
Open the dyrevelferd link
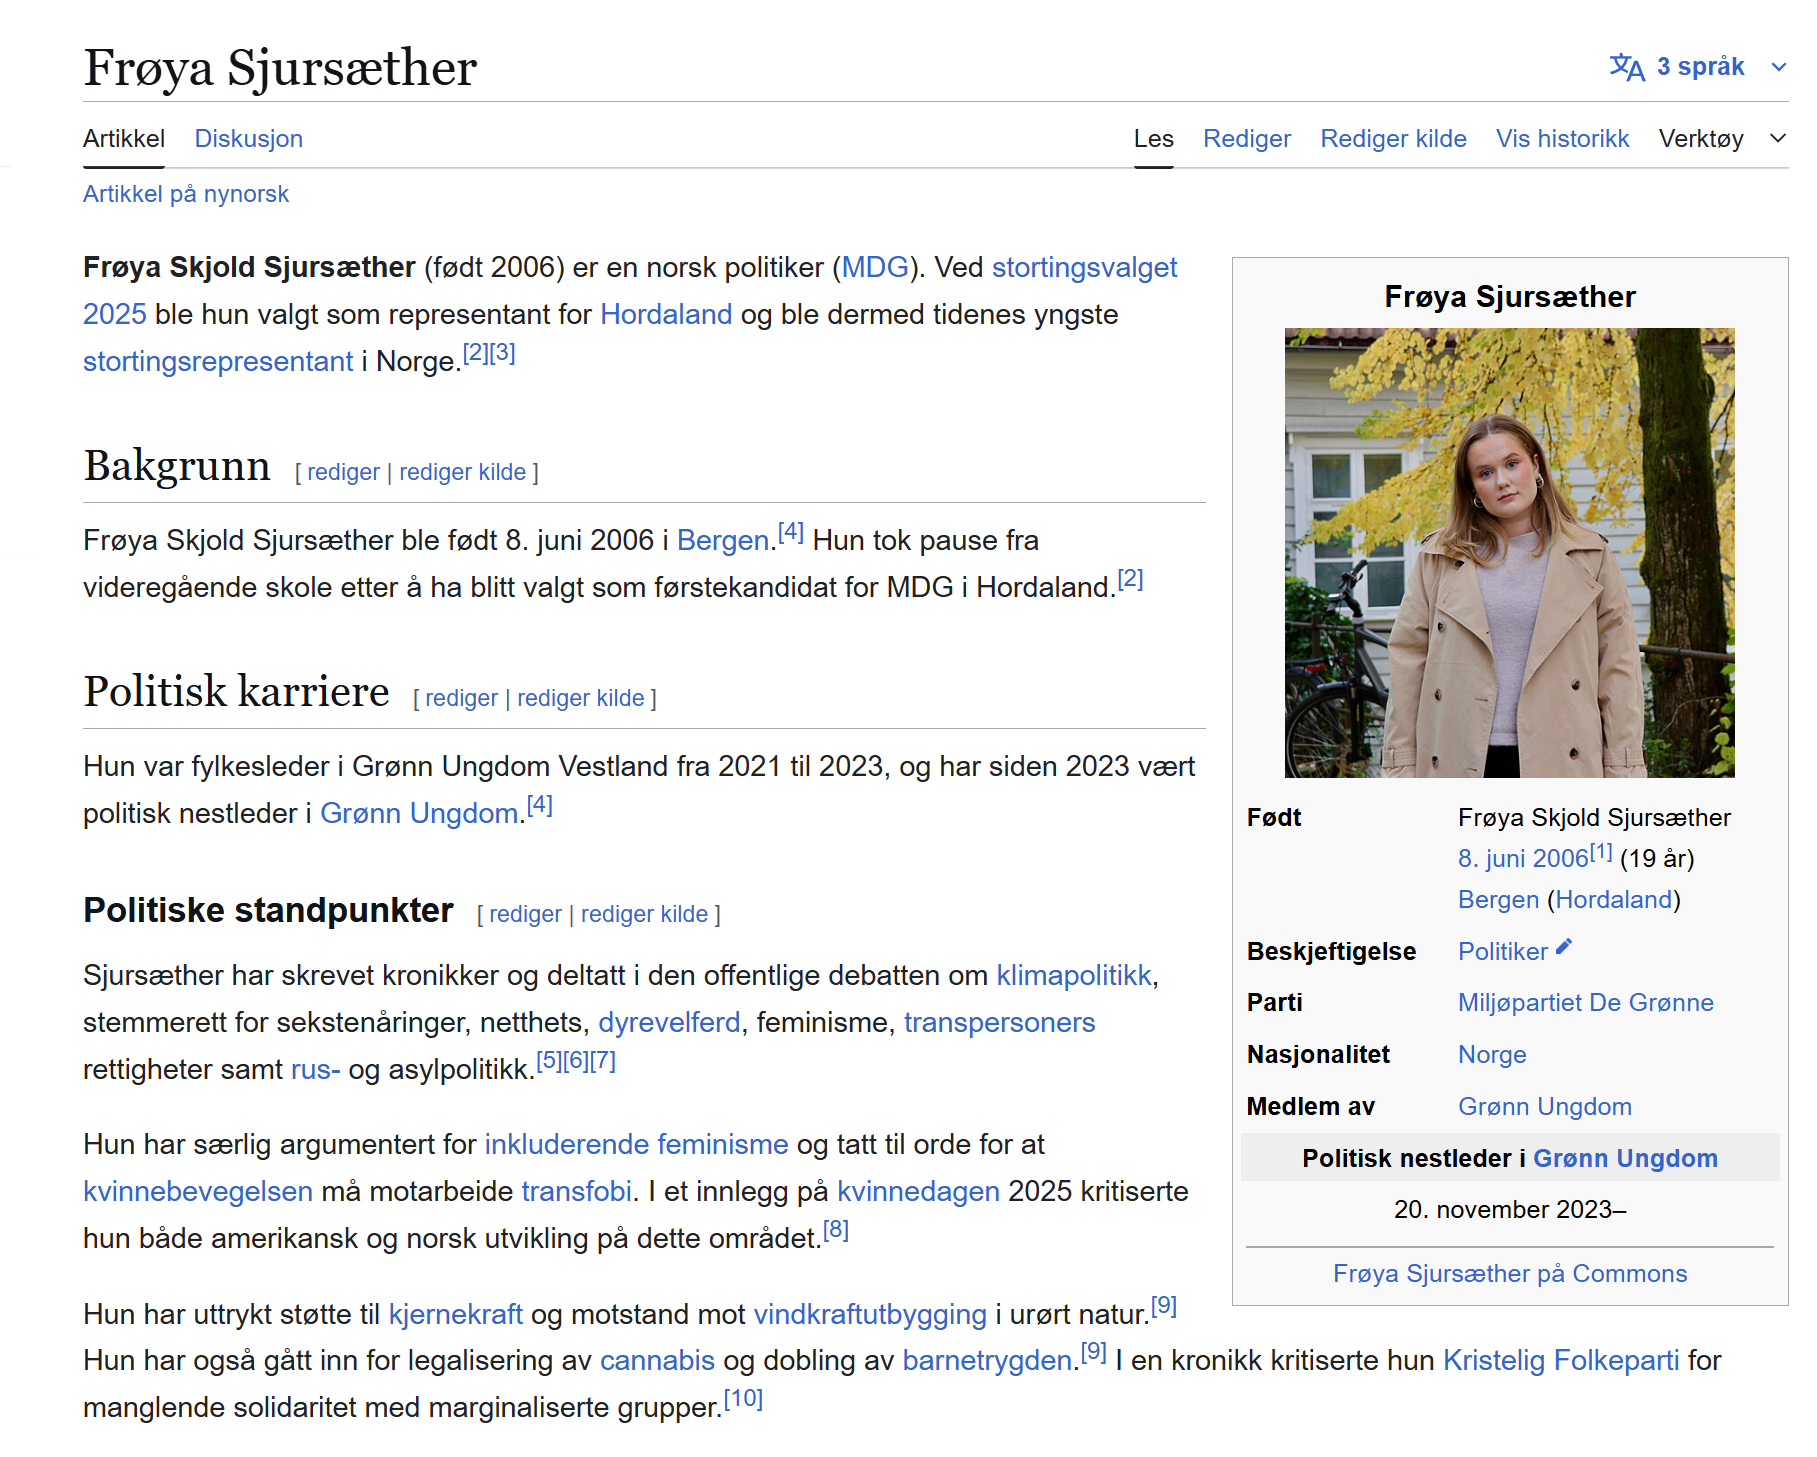pyautogui.click(x=669, y=1022)
